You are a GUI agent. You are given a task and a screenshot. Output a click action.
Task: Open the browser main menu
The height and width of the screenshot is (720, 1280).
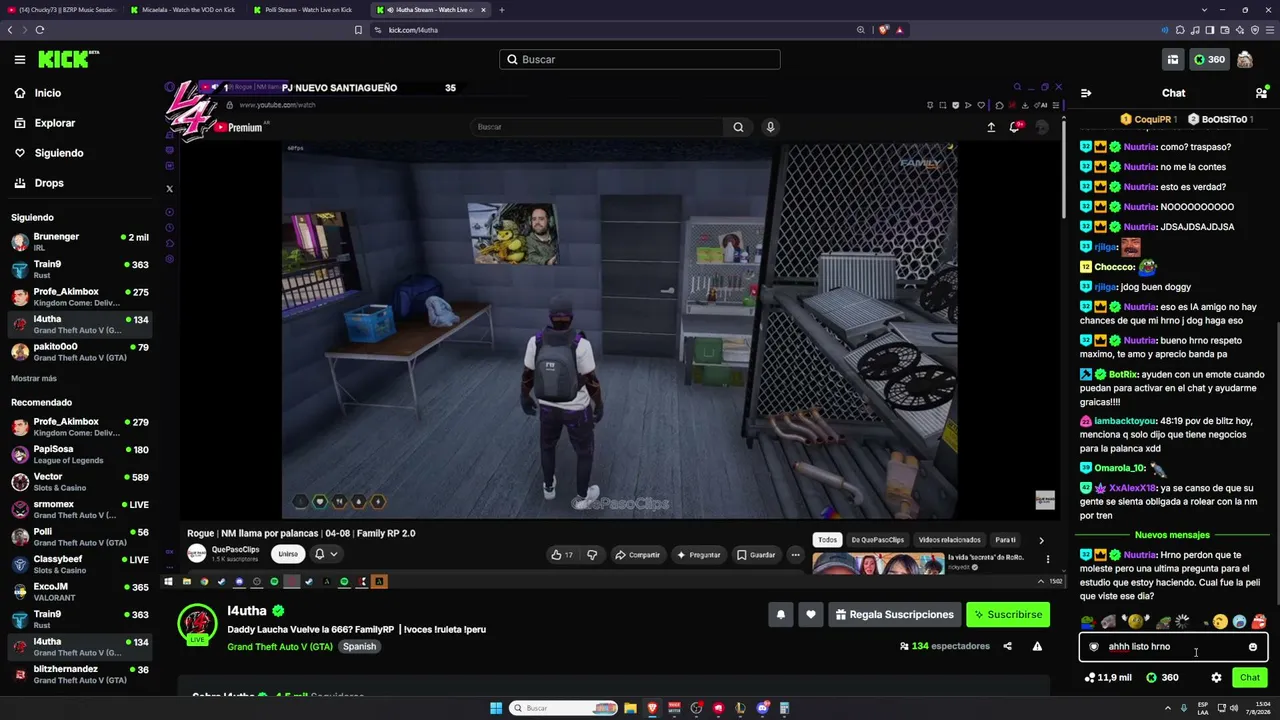(x=1270, y=30)
